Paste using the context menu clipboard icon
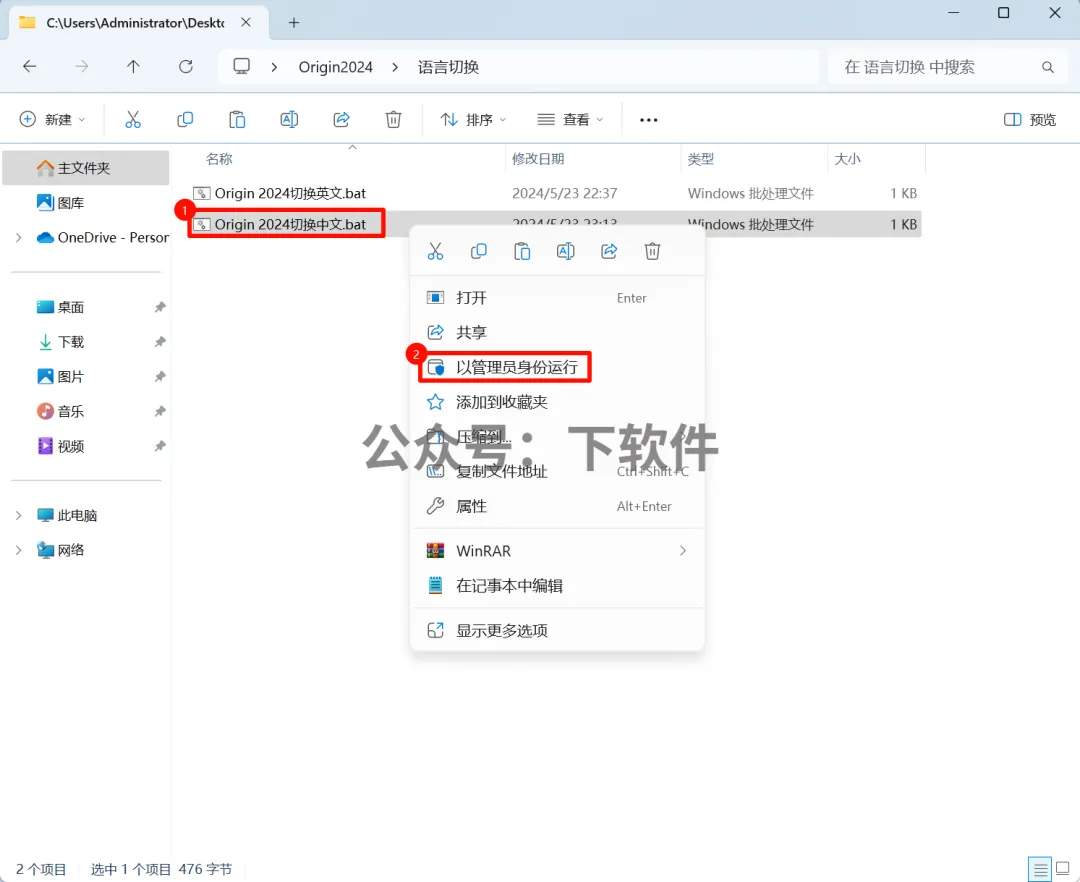 point(522,251)
